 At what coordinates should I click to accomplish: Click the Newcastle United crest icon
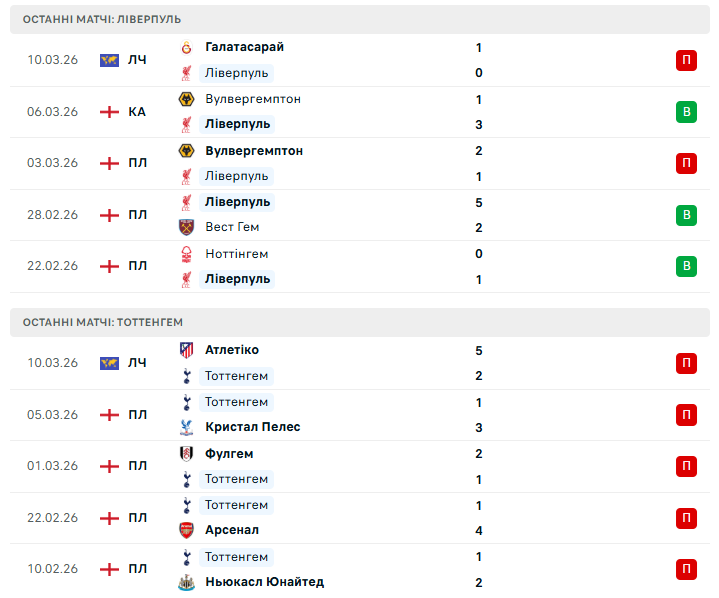(186, 582)
